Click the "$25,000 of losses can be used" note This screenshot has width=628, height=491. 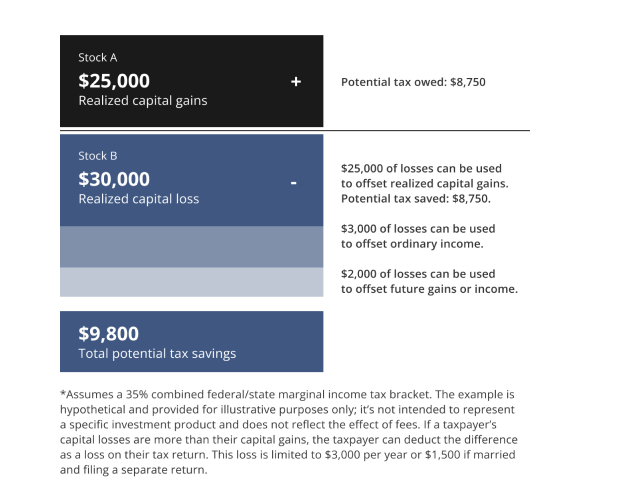point(421,168)
